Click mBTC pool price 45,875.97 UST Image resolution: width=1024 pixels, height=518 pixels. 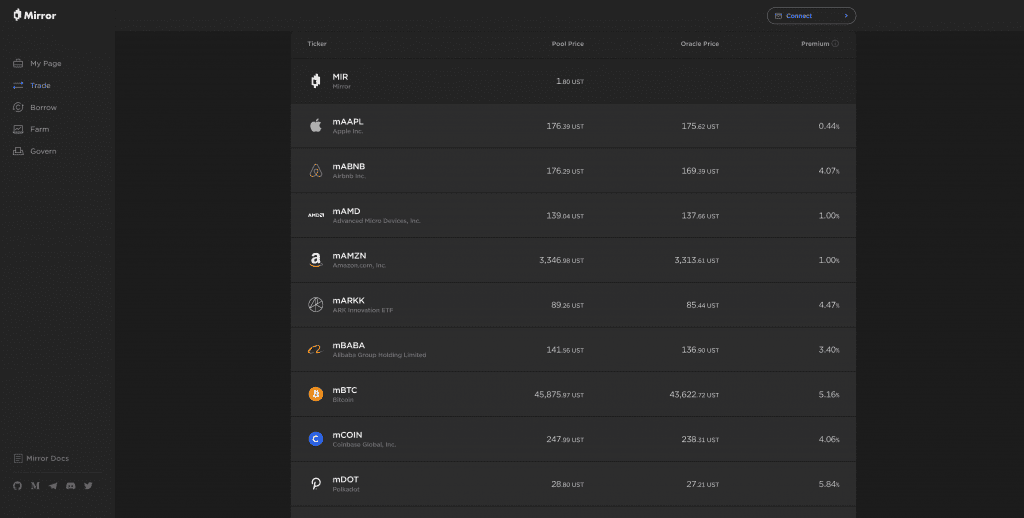[x=559, y=395]
